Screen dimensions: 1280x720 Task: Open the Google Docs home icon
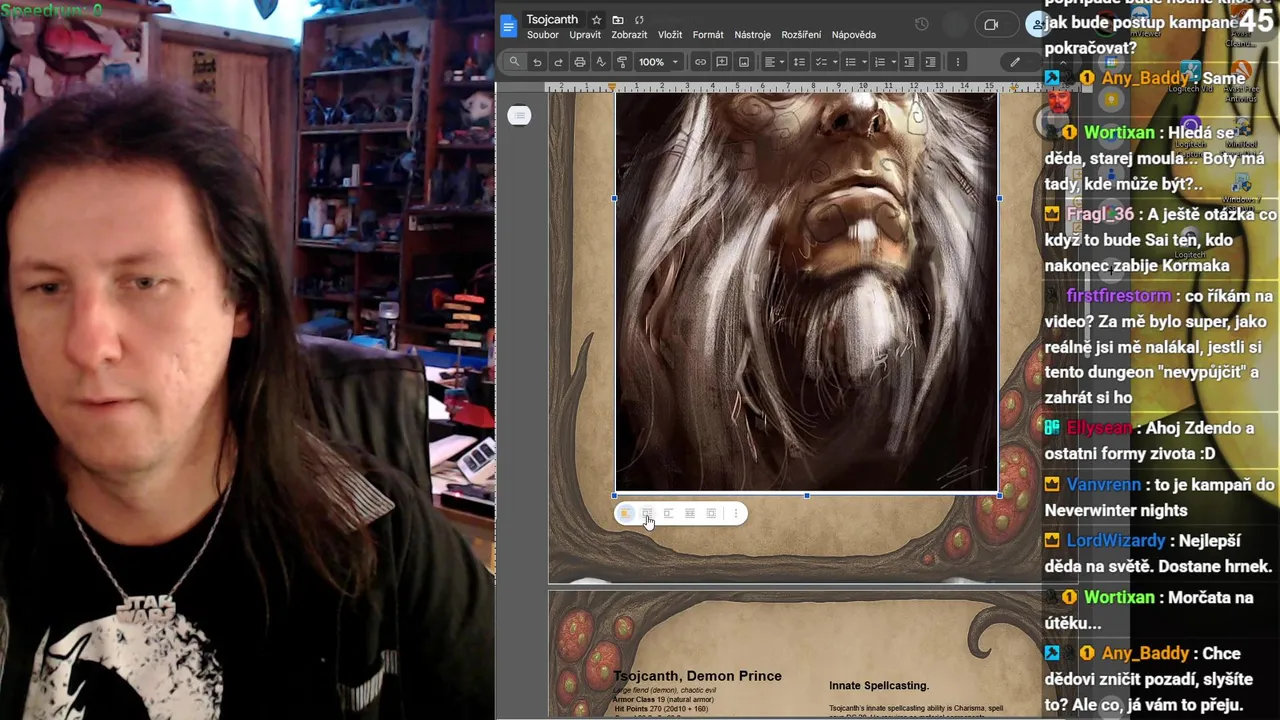(509, 26)
